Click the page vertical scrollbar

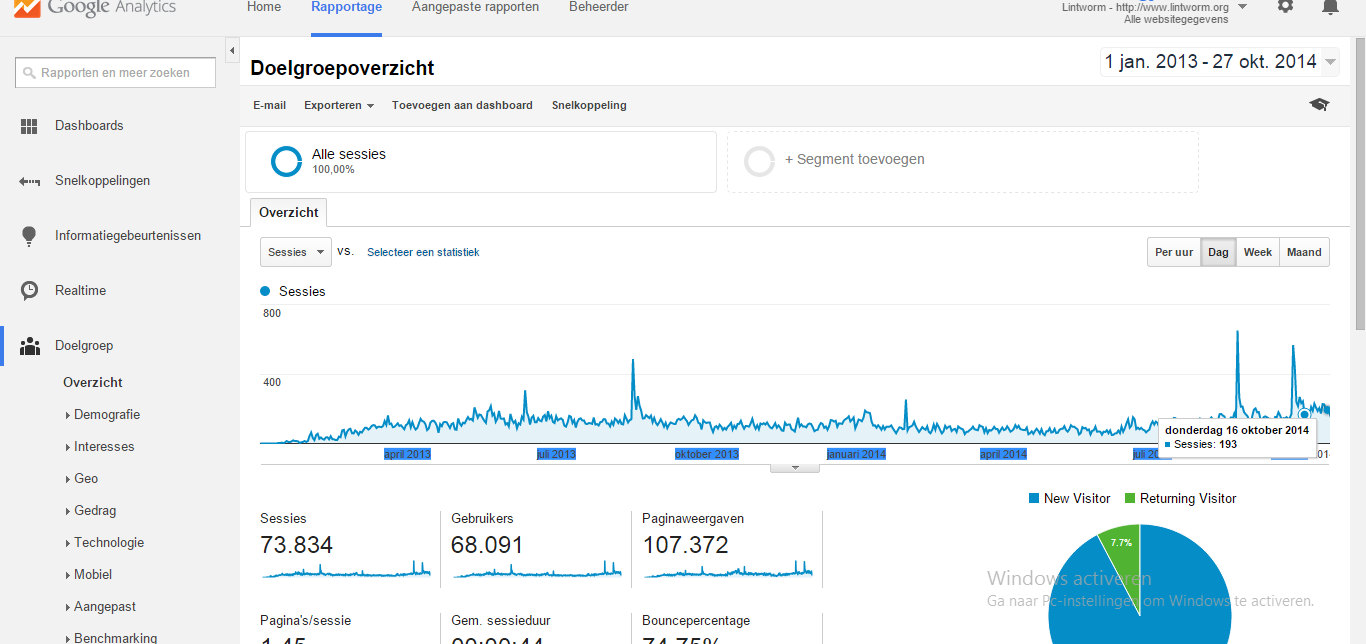(x=1359, y=183)
